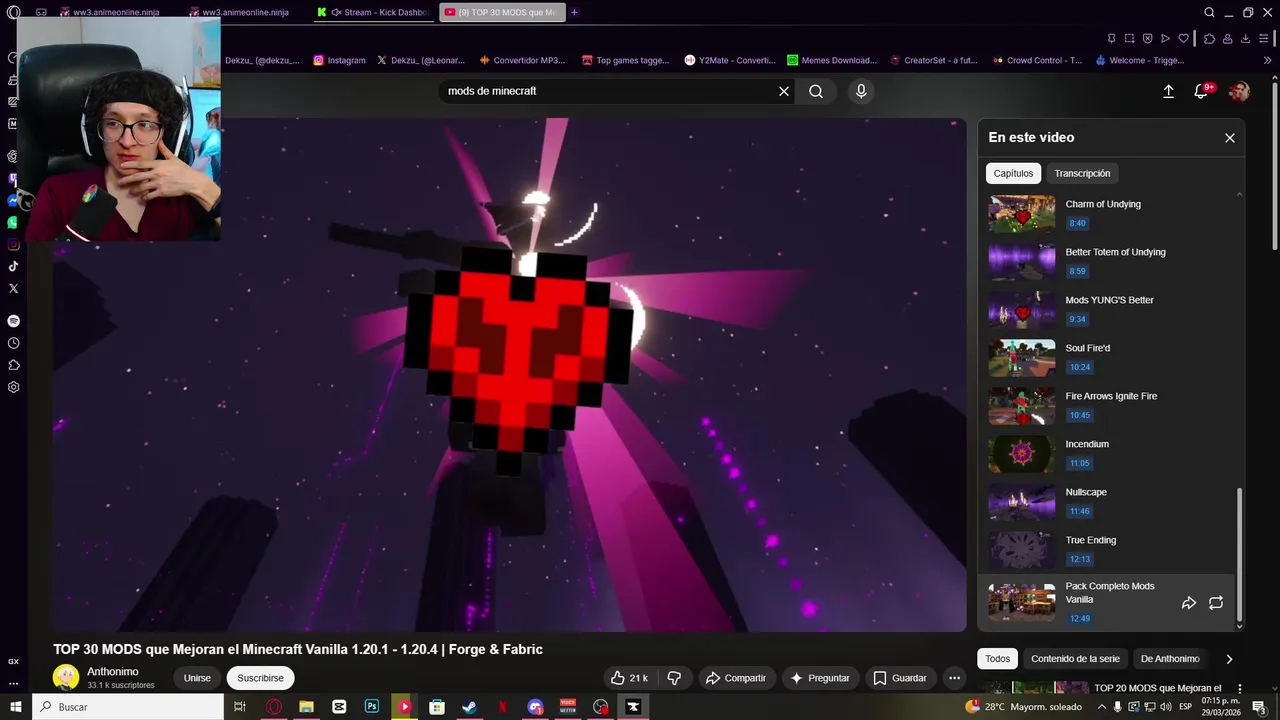
Task: Click the Suscribirse button
Action: point(260,678)
